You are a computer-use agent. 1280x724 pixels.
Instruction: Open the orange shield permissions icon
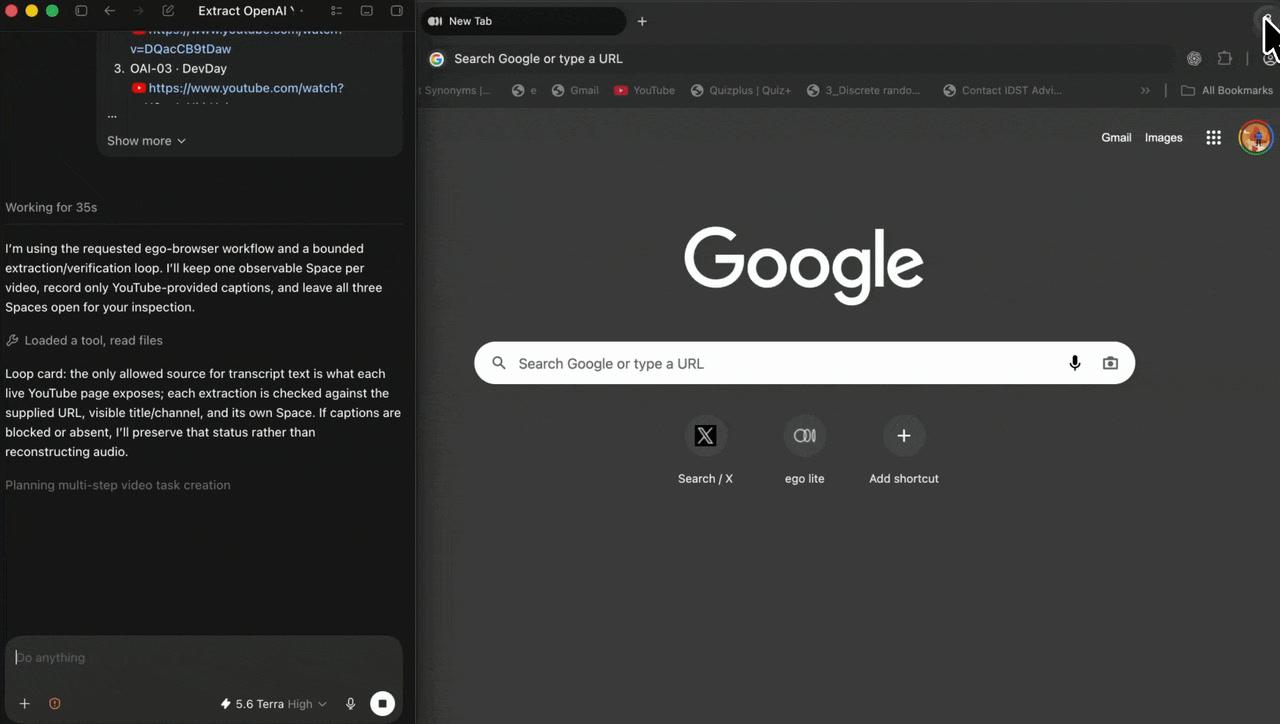point(55,704)
